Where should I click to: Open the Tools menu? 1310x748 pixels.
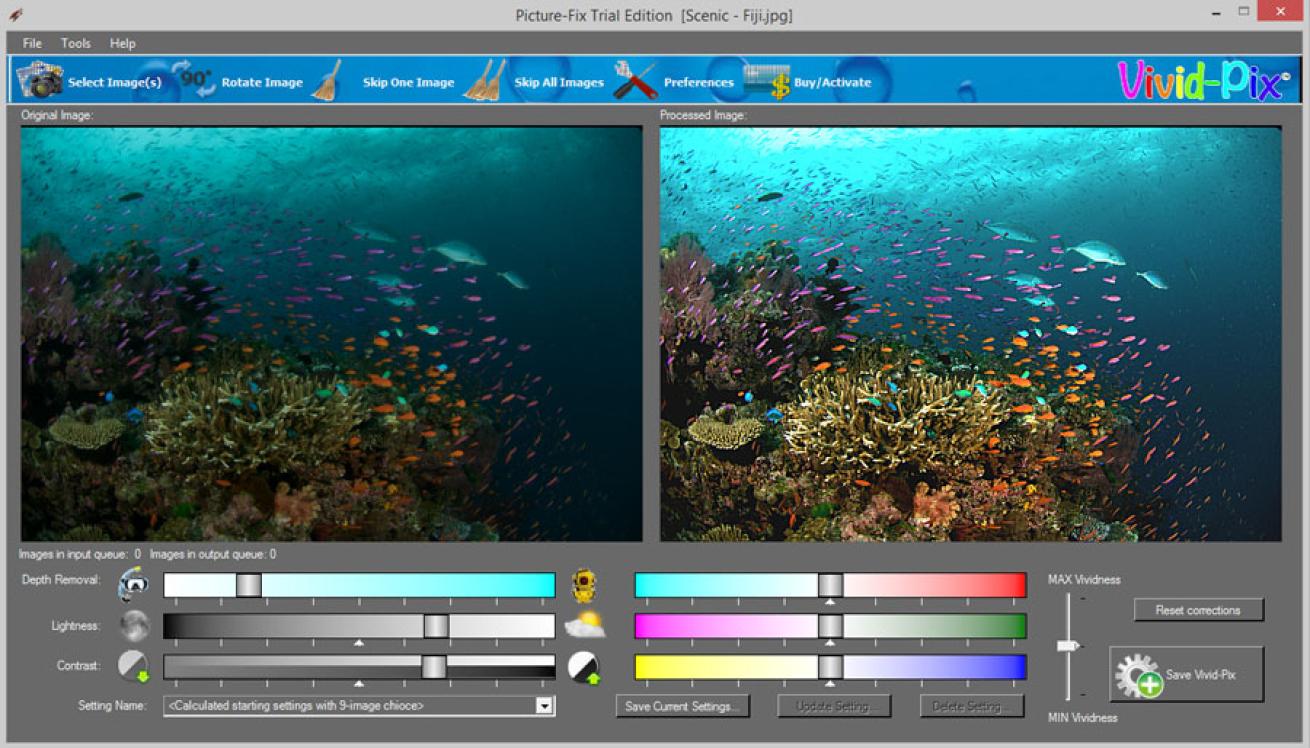coord(76,43)
